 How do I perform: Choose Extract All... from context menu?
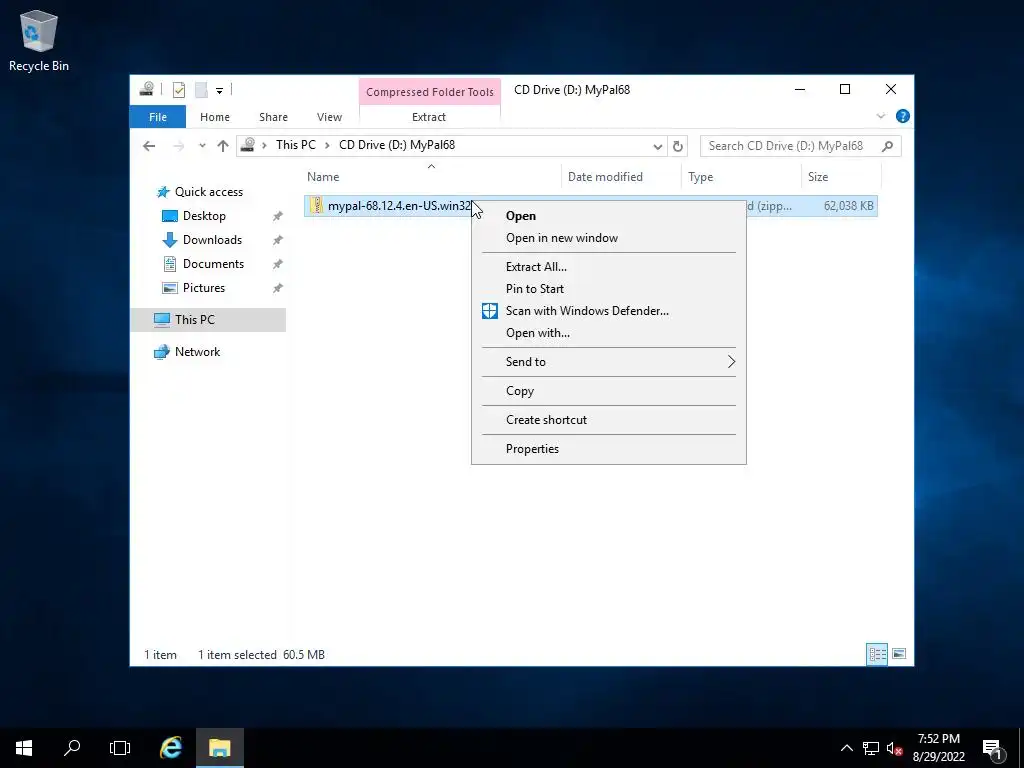point(609,267)
